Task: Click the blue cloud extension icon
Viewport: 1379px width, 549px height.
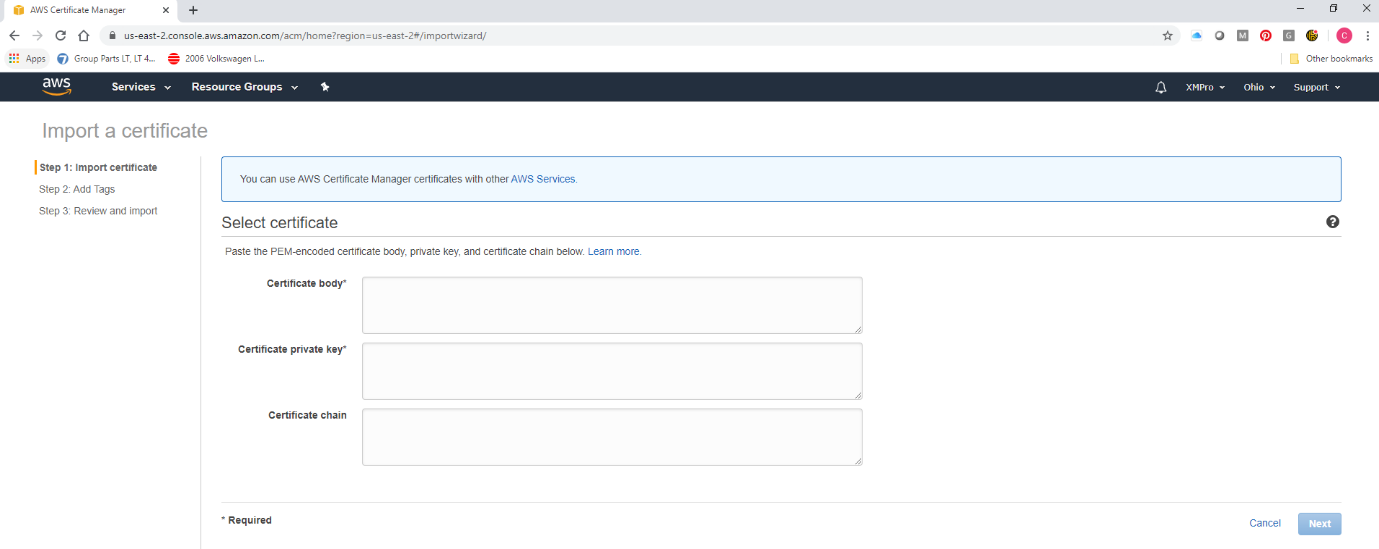Action: (1196, 35)
